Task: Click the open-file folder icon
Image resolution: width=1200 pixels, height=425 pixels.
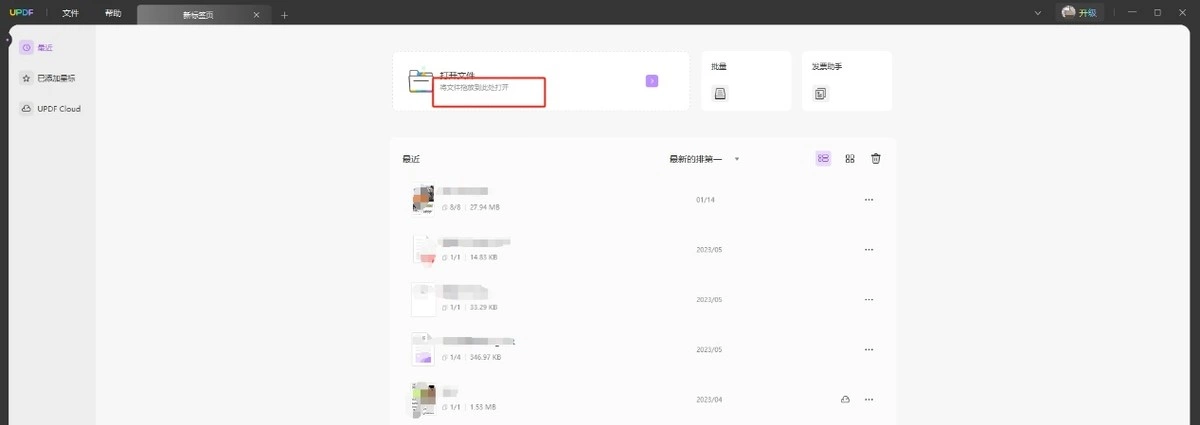Action: pyautogui.click(x=421, y=81)
